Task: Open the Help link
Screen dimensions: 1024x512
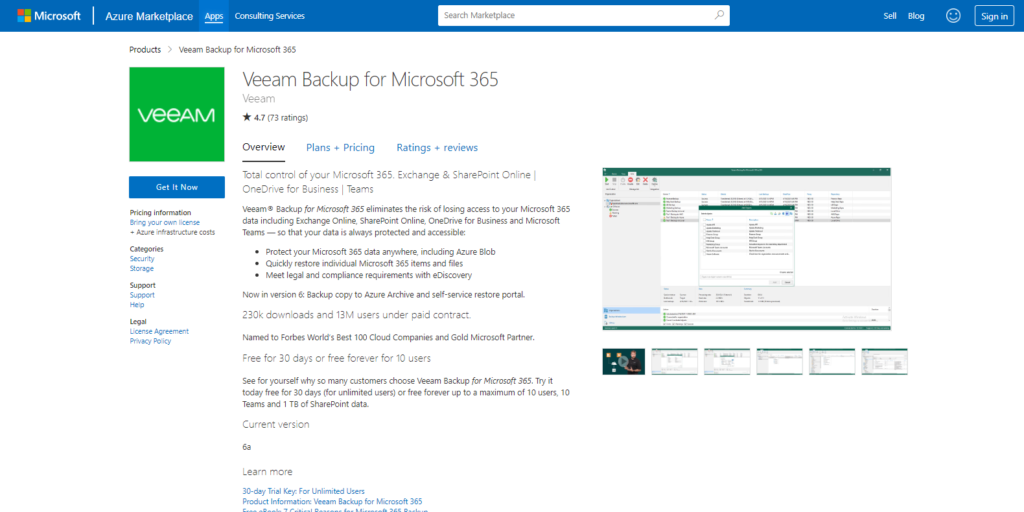Action: coord(137,305)
